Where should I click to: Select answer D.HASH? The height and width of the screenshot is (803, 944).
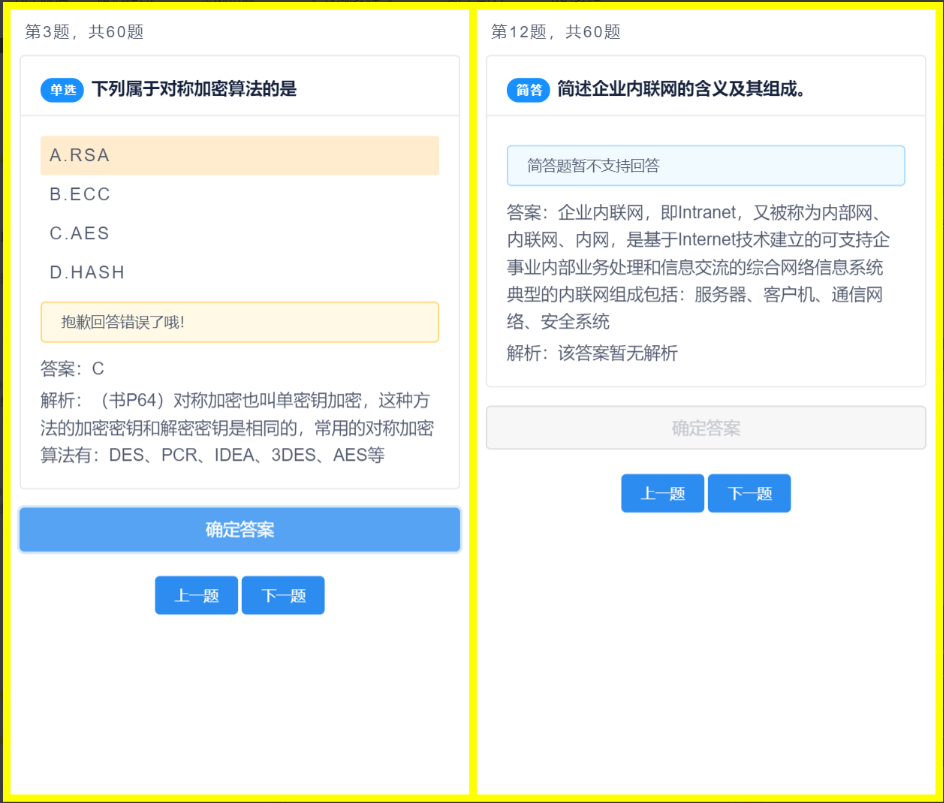[239, 272]
